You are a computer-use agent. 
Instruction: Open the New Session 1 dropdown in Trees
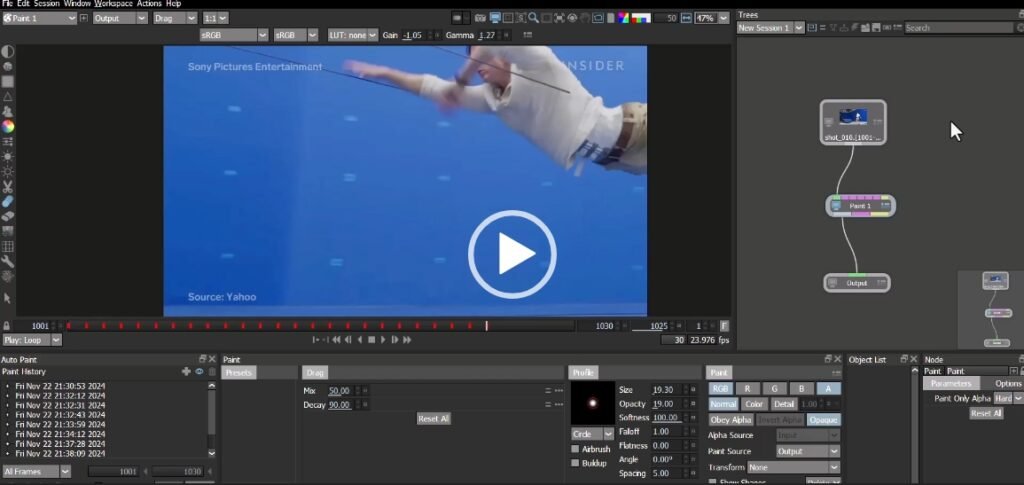pos(770,28)
